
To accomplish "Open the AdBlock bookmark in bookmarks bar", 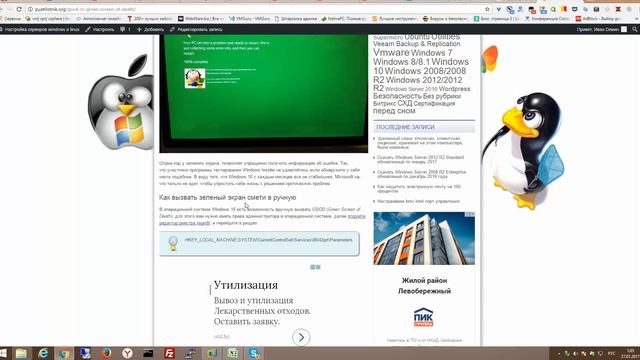I will pos(598,19).
